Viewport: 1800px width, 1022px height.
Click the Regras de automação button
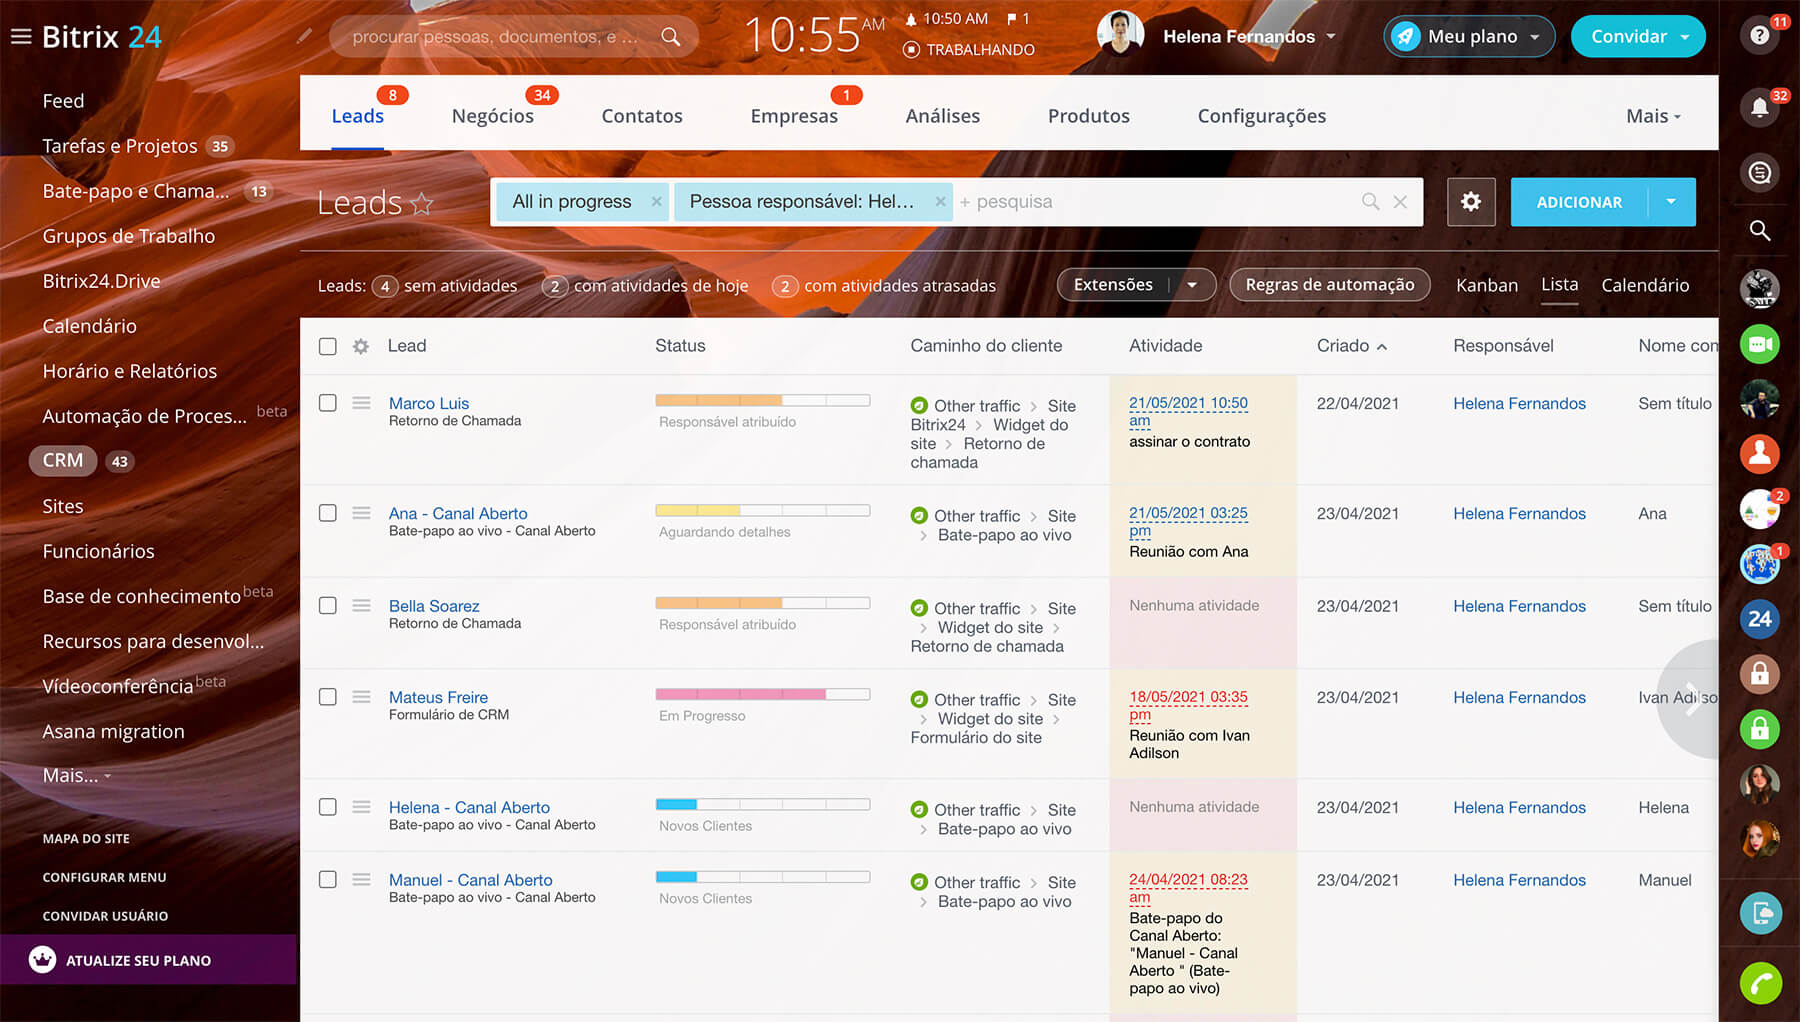click(1329, 285)
